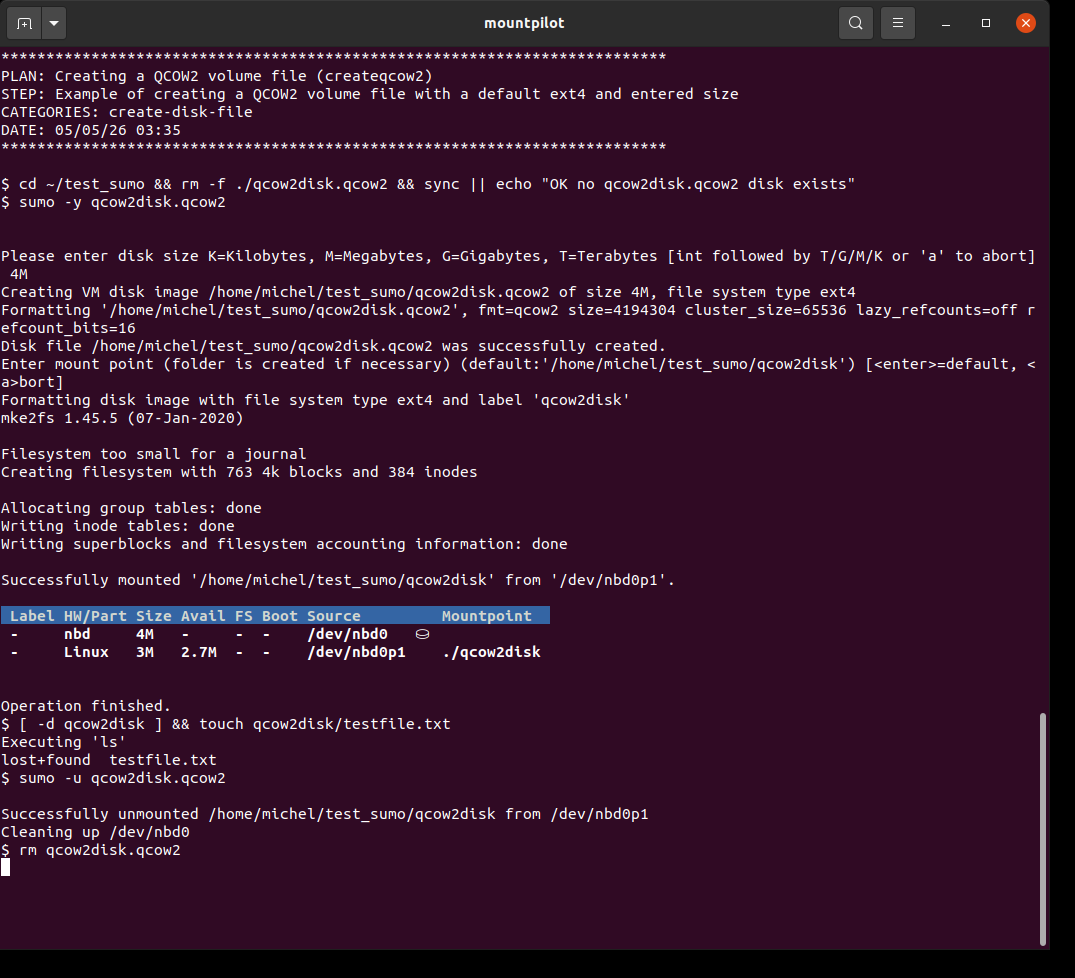Click 'CATEGORIES: create-disk-file' line
Viewport: 1075px width, 978px height.
[x=127, y=112]
